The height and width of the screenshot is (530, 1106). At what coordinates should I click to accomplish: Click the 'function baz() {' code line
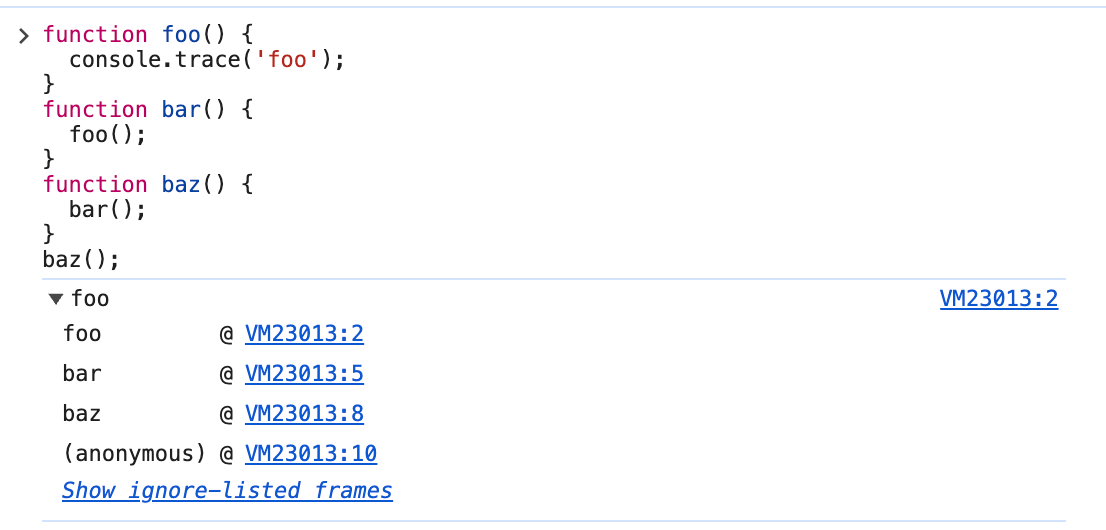click(148, 185)
